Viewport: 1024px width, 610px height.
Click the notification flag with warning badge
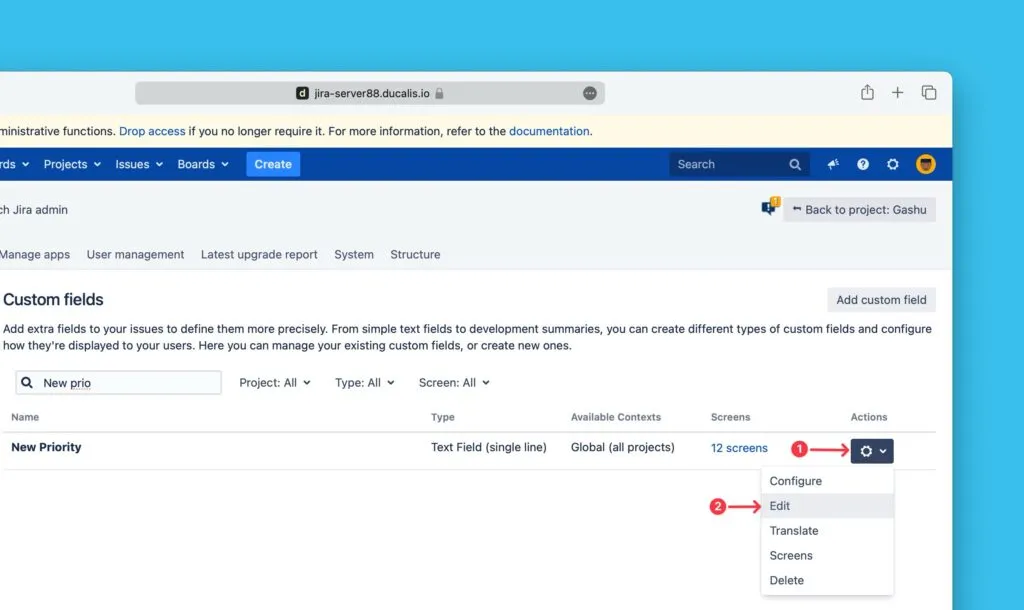pos(769,208)
